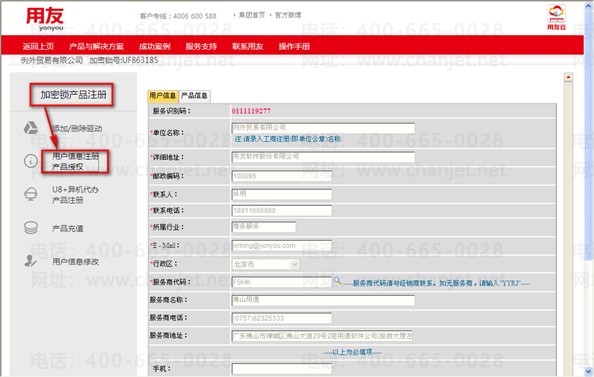
Task: Click the 添加/删除驱动 drive icon
Action: pyautogui.click(x=31, y=128)
